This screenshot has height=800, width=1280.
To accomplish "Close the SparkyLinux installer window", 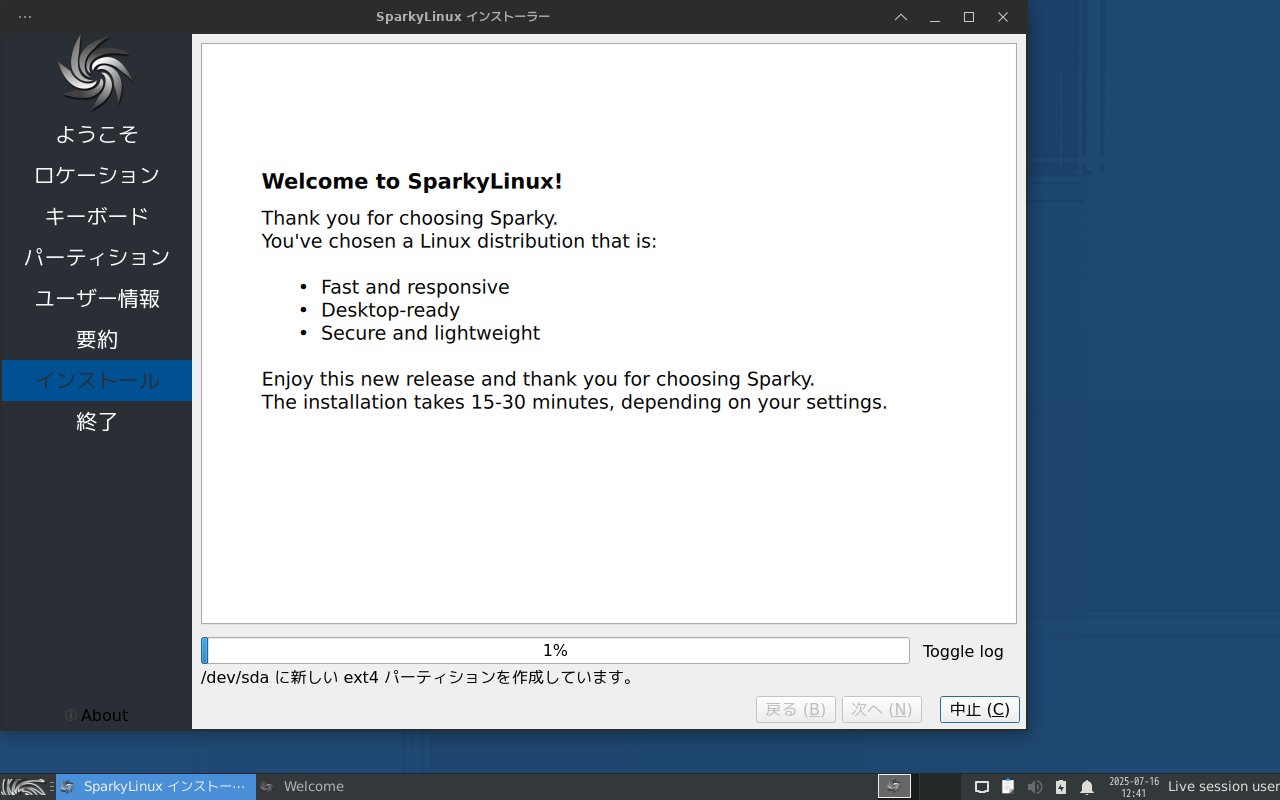I will 1003,17.
